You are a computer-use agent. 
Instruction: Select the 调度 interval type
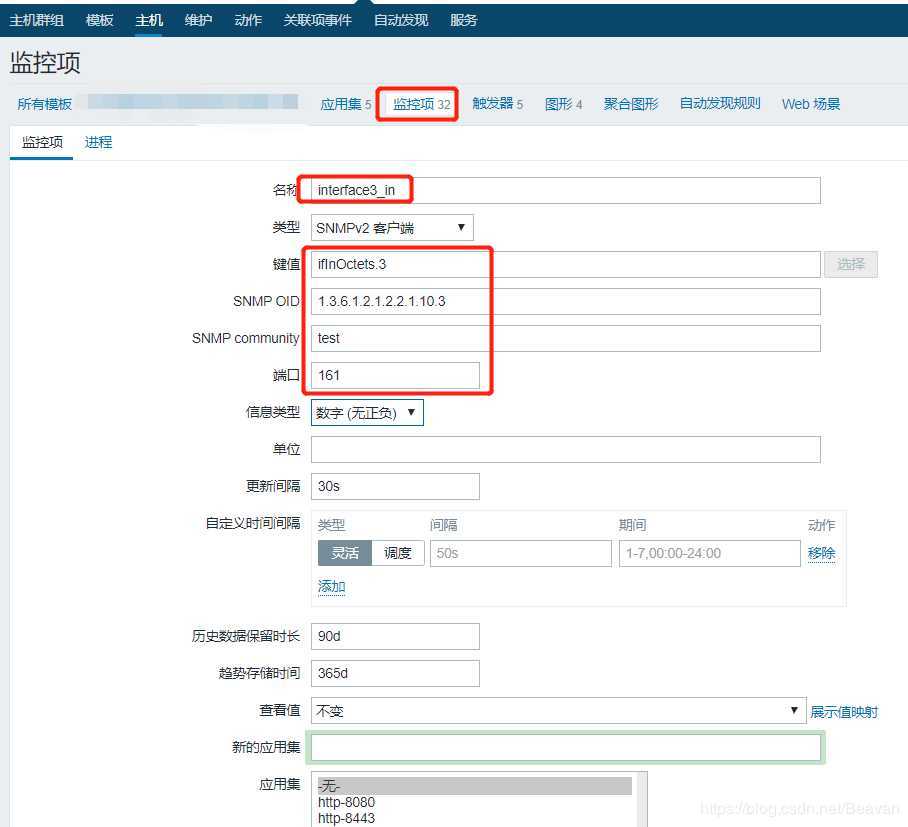(x=398, y=553)
